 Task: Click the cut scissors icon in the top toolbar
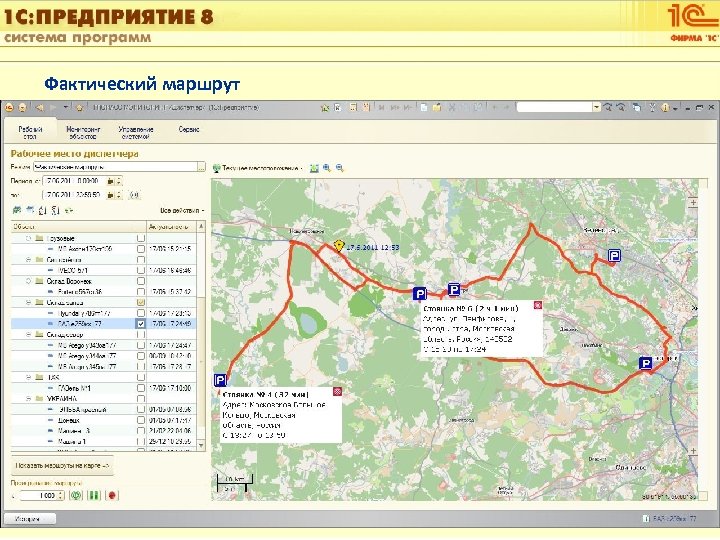coord(452,108)
